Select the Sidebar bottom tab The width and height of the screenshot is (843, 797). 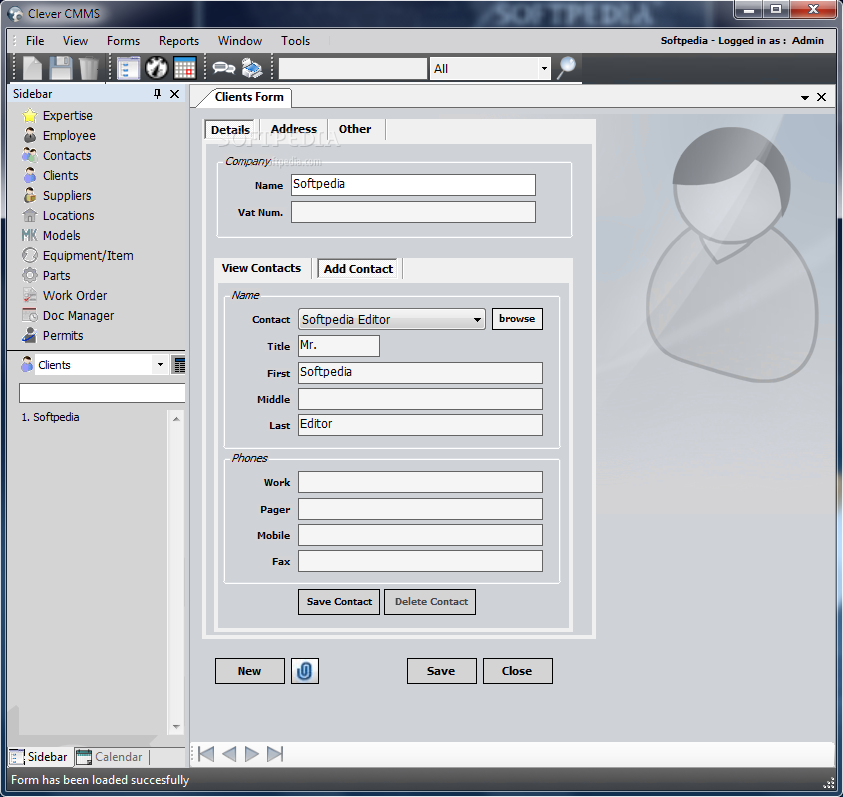(x=39, y=757)
